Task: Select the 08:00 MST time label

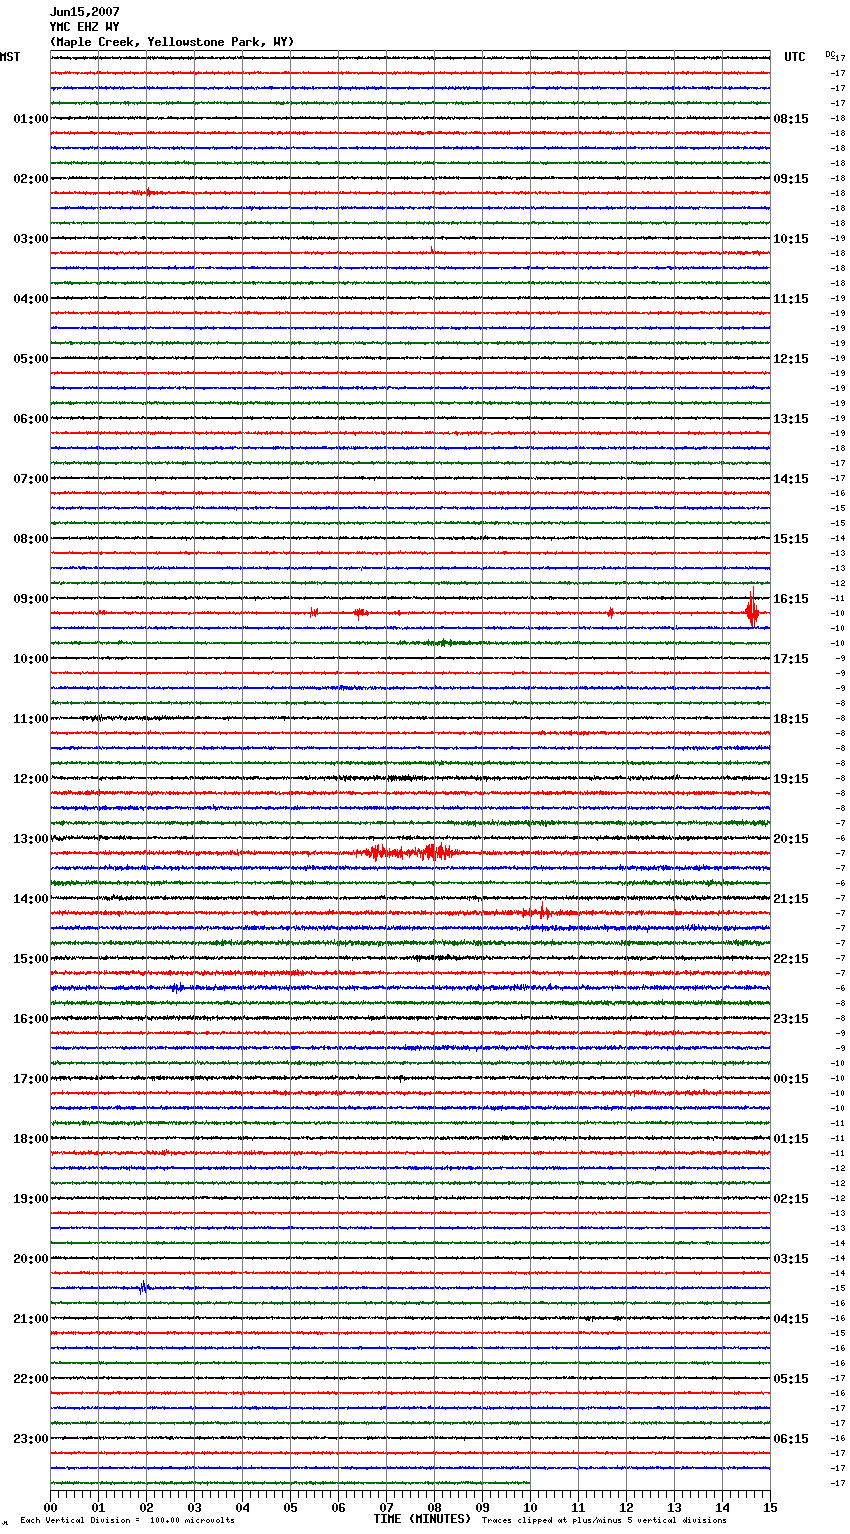Action: [x=31, y=539]
